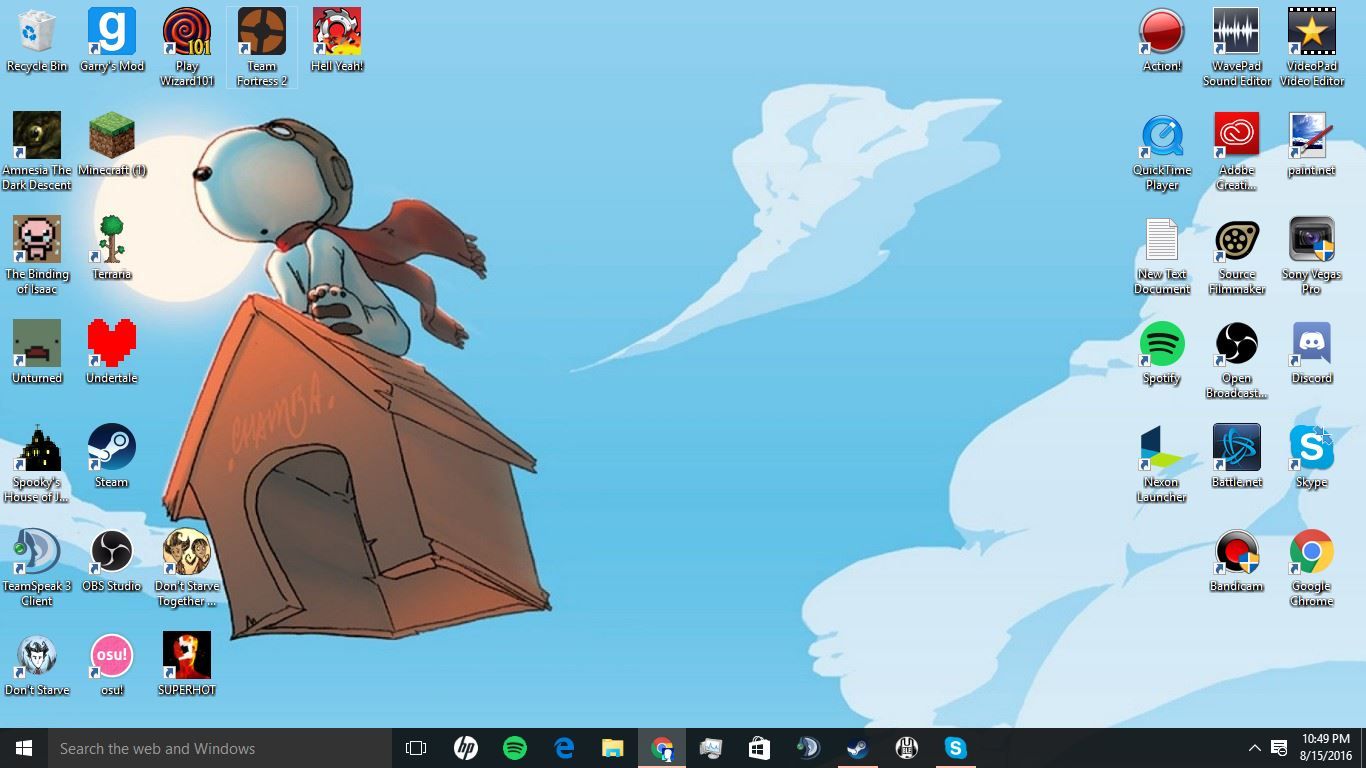Select the Recycle Bin
Viewport: 1366px width, 768px height.
click(x=37, y=33)
